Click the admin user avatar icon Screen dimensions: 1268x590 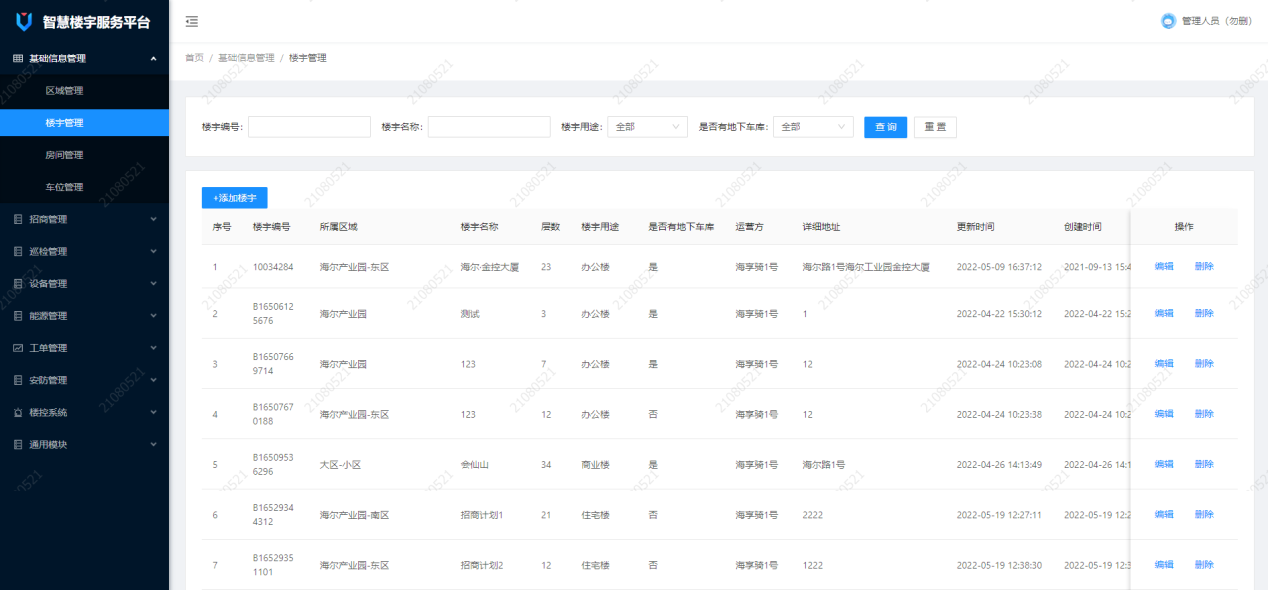(x=1168, y=21)
